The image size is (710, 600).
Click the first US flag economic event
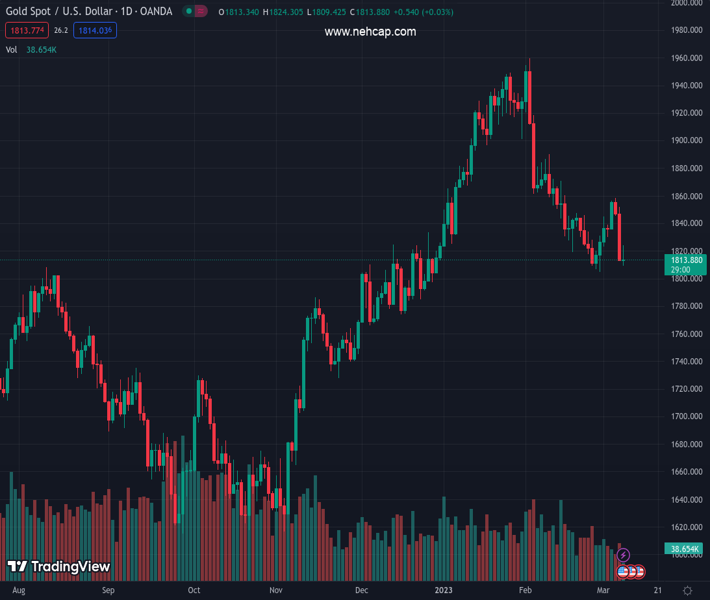coord(623,572)
